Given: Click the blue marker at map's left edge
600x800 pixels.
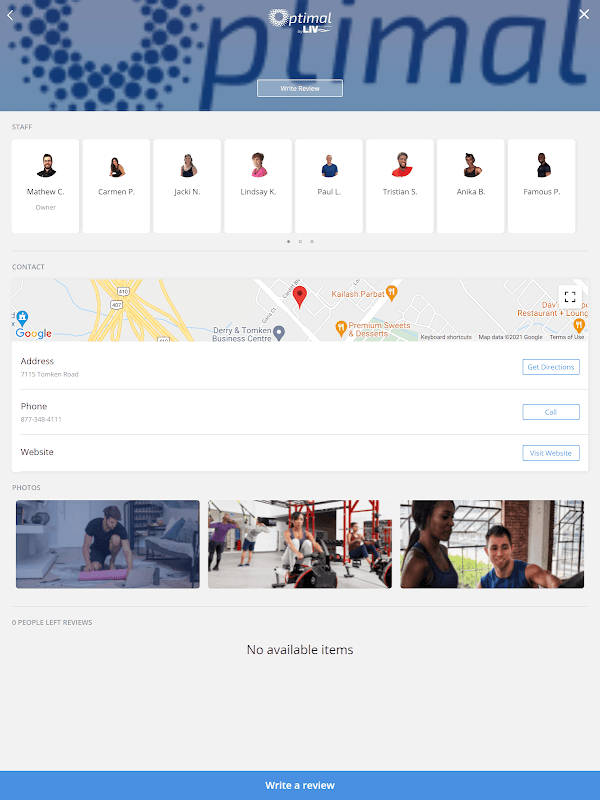Looking at the screenshot, I should pos(22,318).
